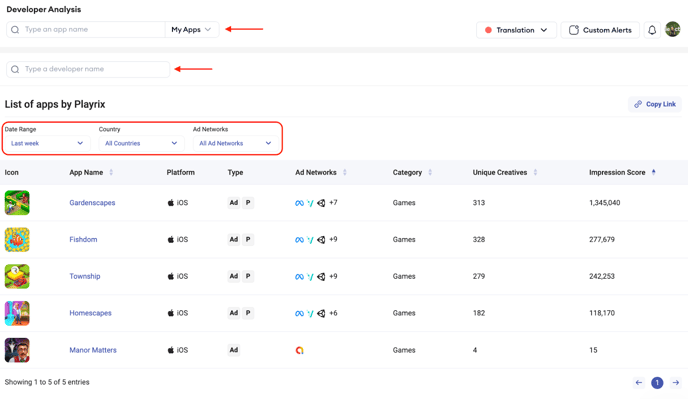Click the +7 more networks in Gardenscapes row

(333, 203)
